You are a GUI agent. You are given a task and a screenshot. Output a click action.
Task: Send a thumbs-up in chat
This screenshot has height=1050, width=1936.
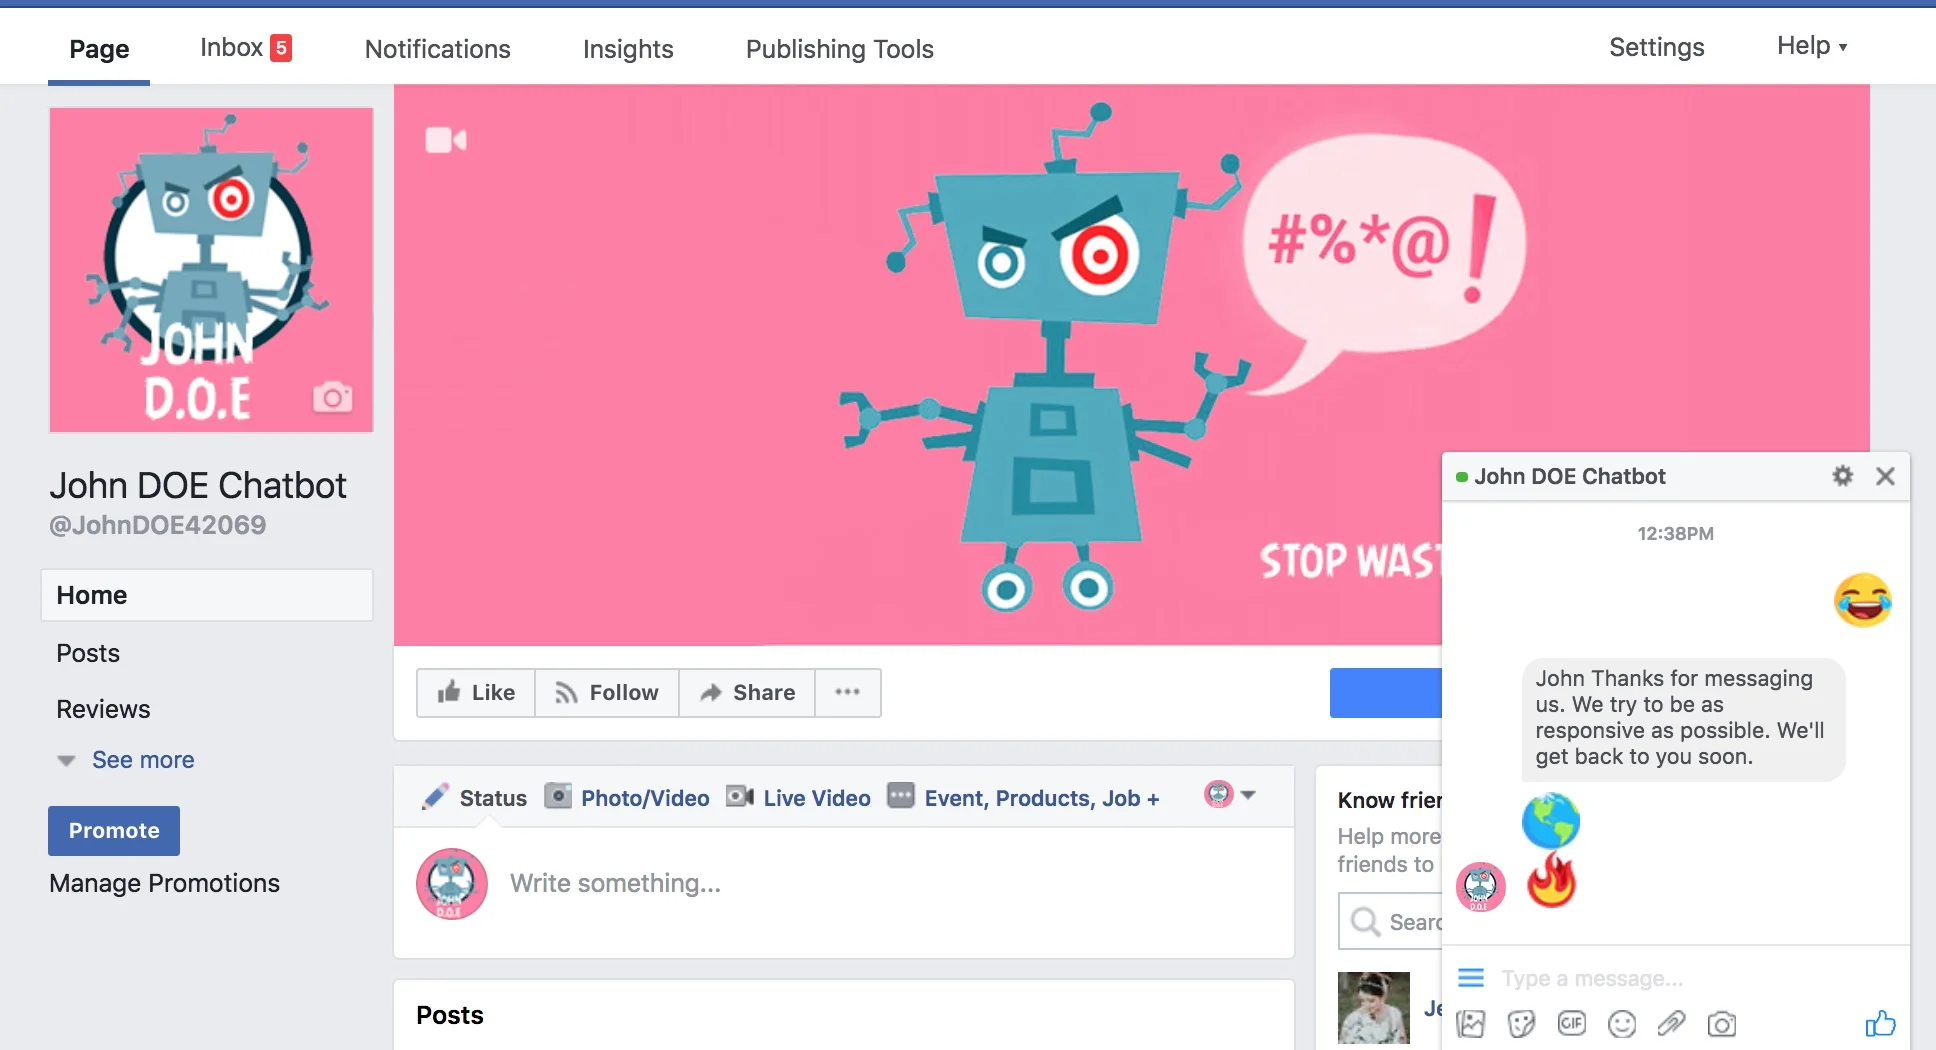[1880, 1023]
